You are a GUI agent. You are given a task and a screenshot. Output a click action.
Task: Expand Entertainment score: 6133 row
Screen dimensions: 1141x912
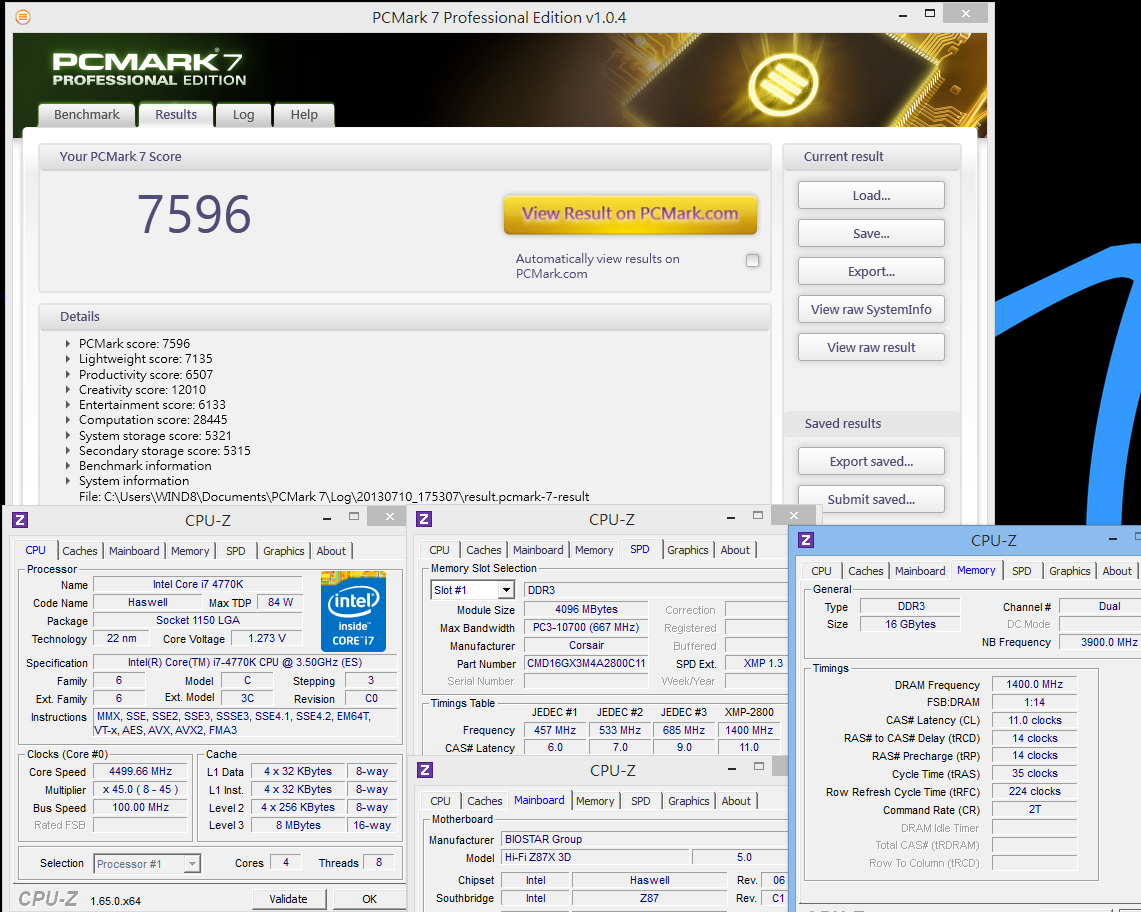[x=68, y=405]
